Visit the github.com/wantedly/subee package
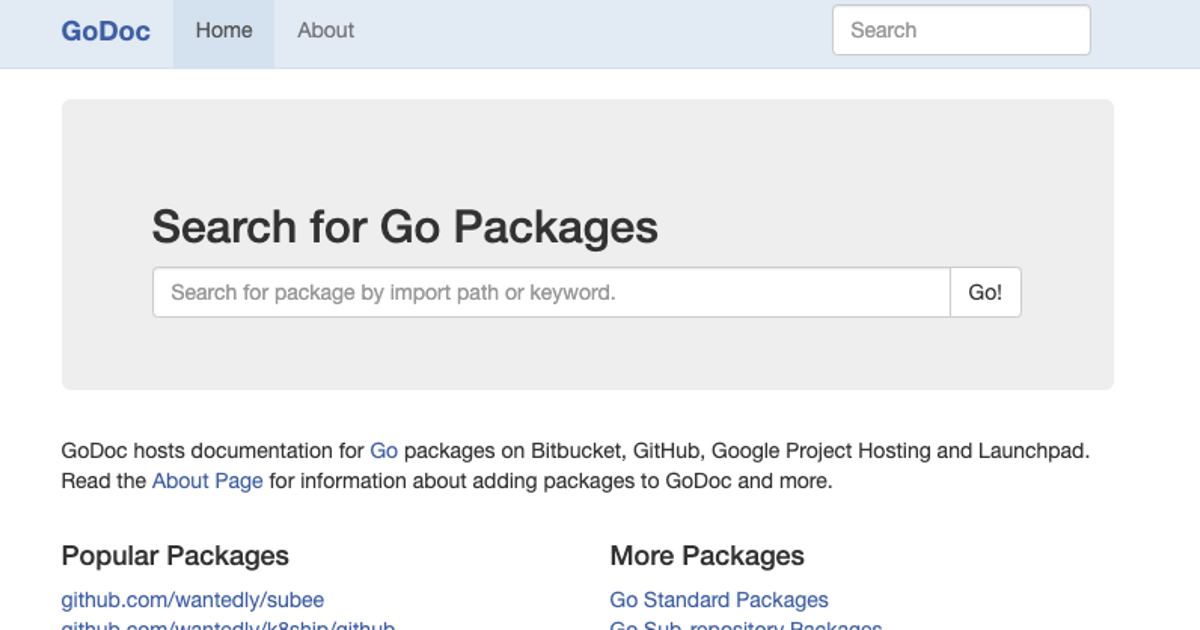This screenshot has width=1200, height=630. [191, 599]
